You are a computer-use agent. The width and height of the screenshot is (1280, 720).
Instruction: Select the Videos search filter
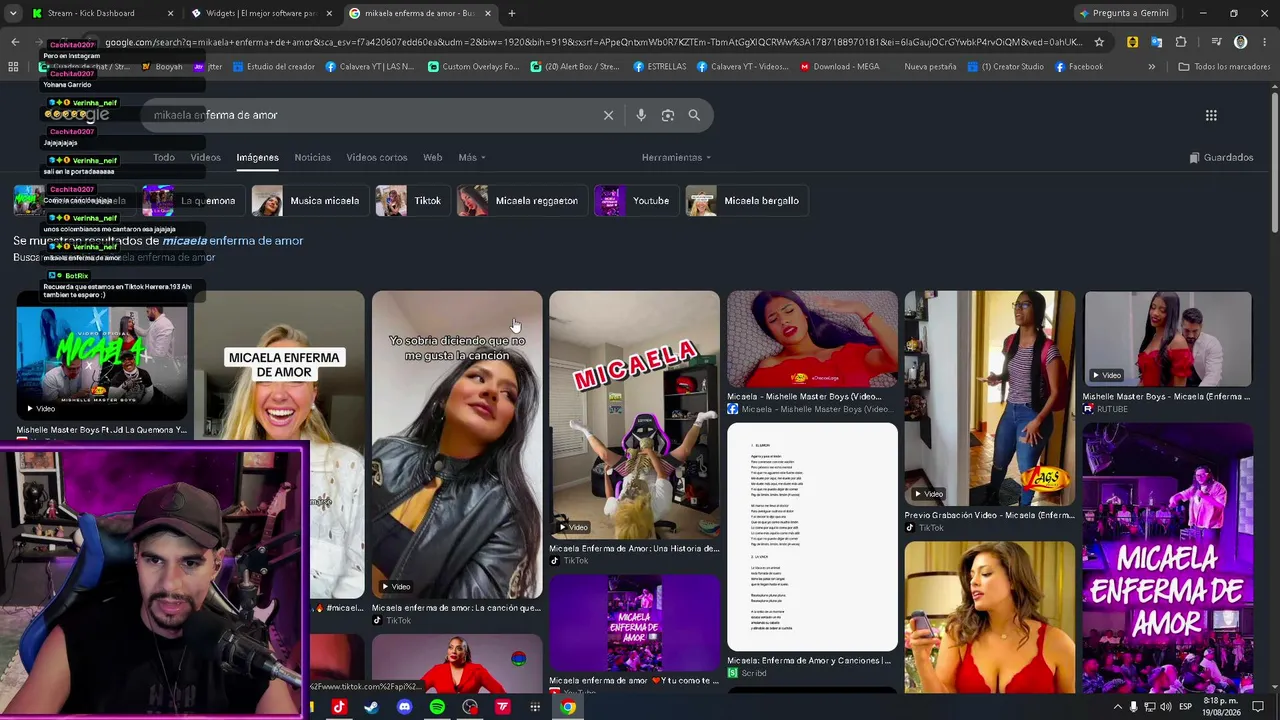(x=205, y=157)
